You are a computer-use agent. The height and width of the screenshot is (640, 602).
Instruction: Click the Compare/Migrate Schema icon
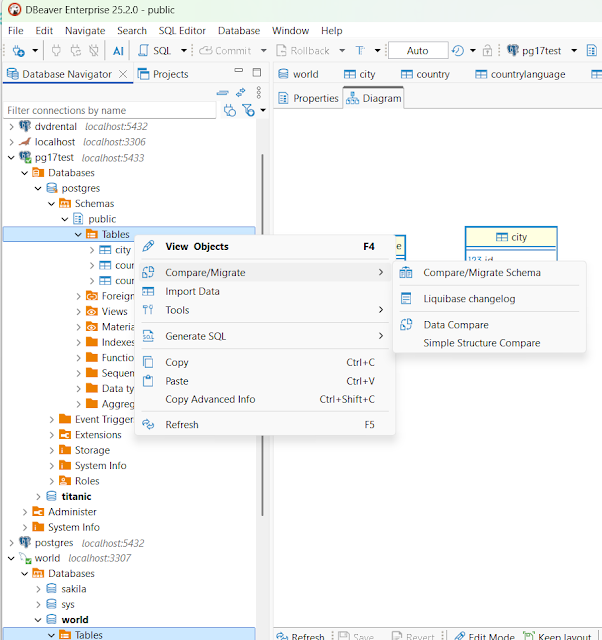[x=406, y=272]
